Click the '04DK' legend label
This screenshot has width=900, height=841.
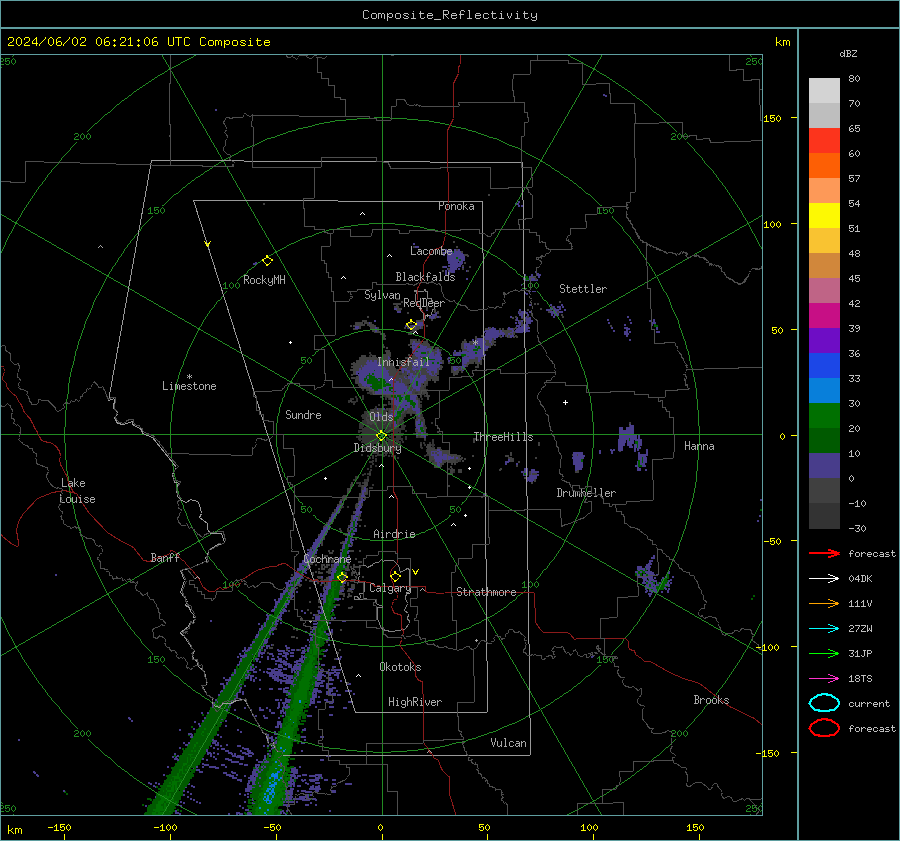coord(860,579)
